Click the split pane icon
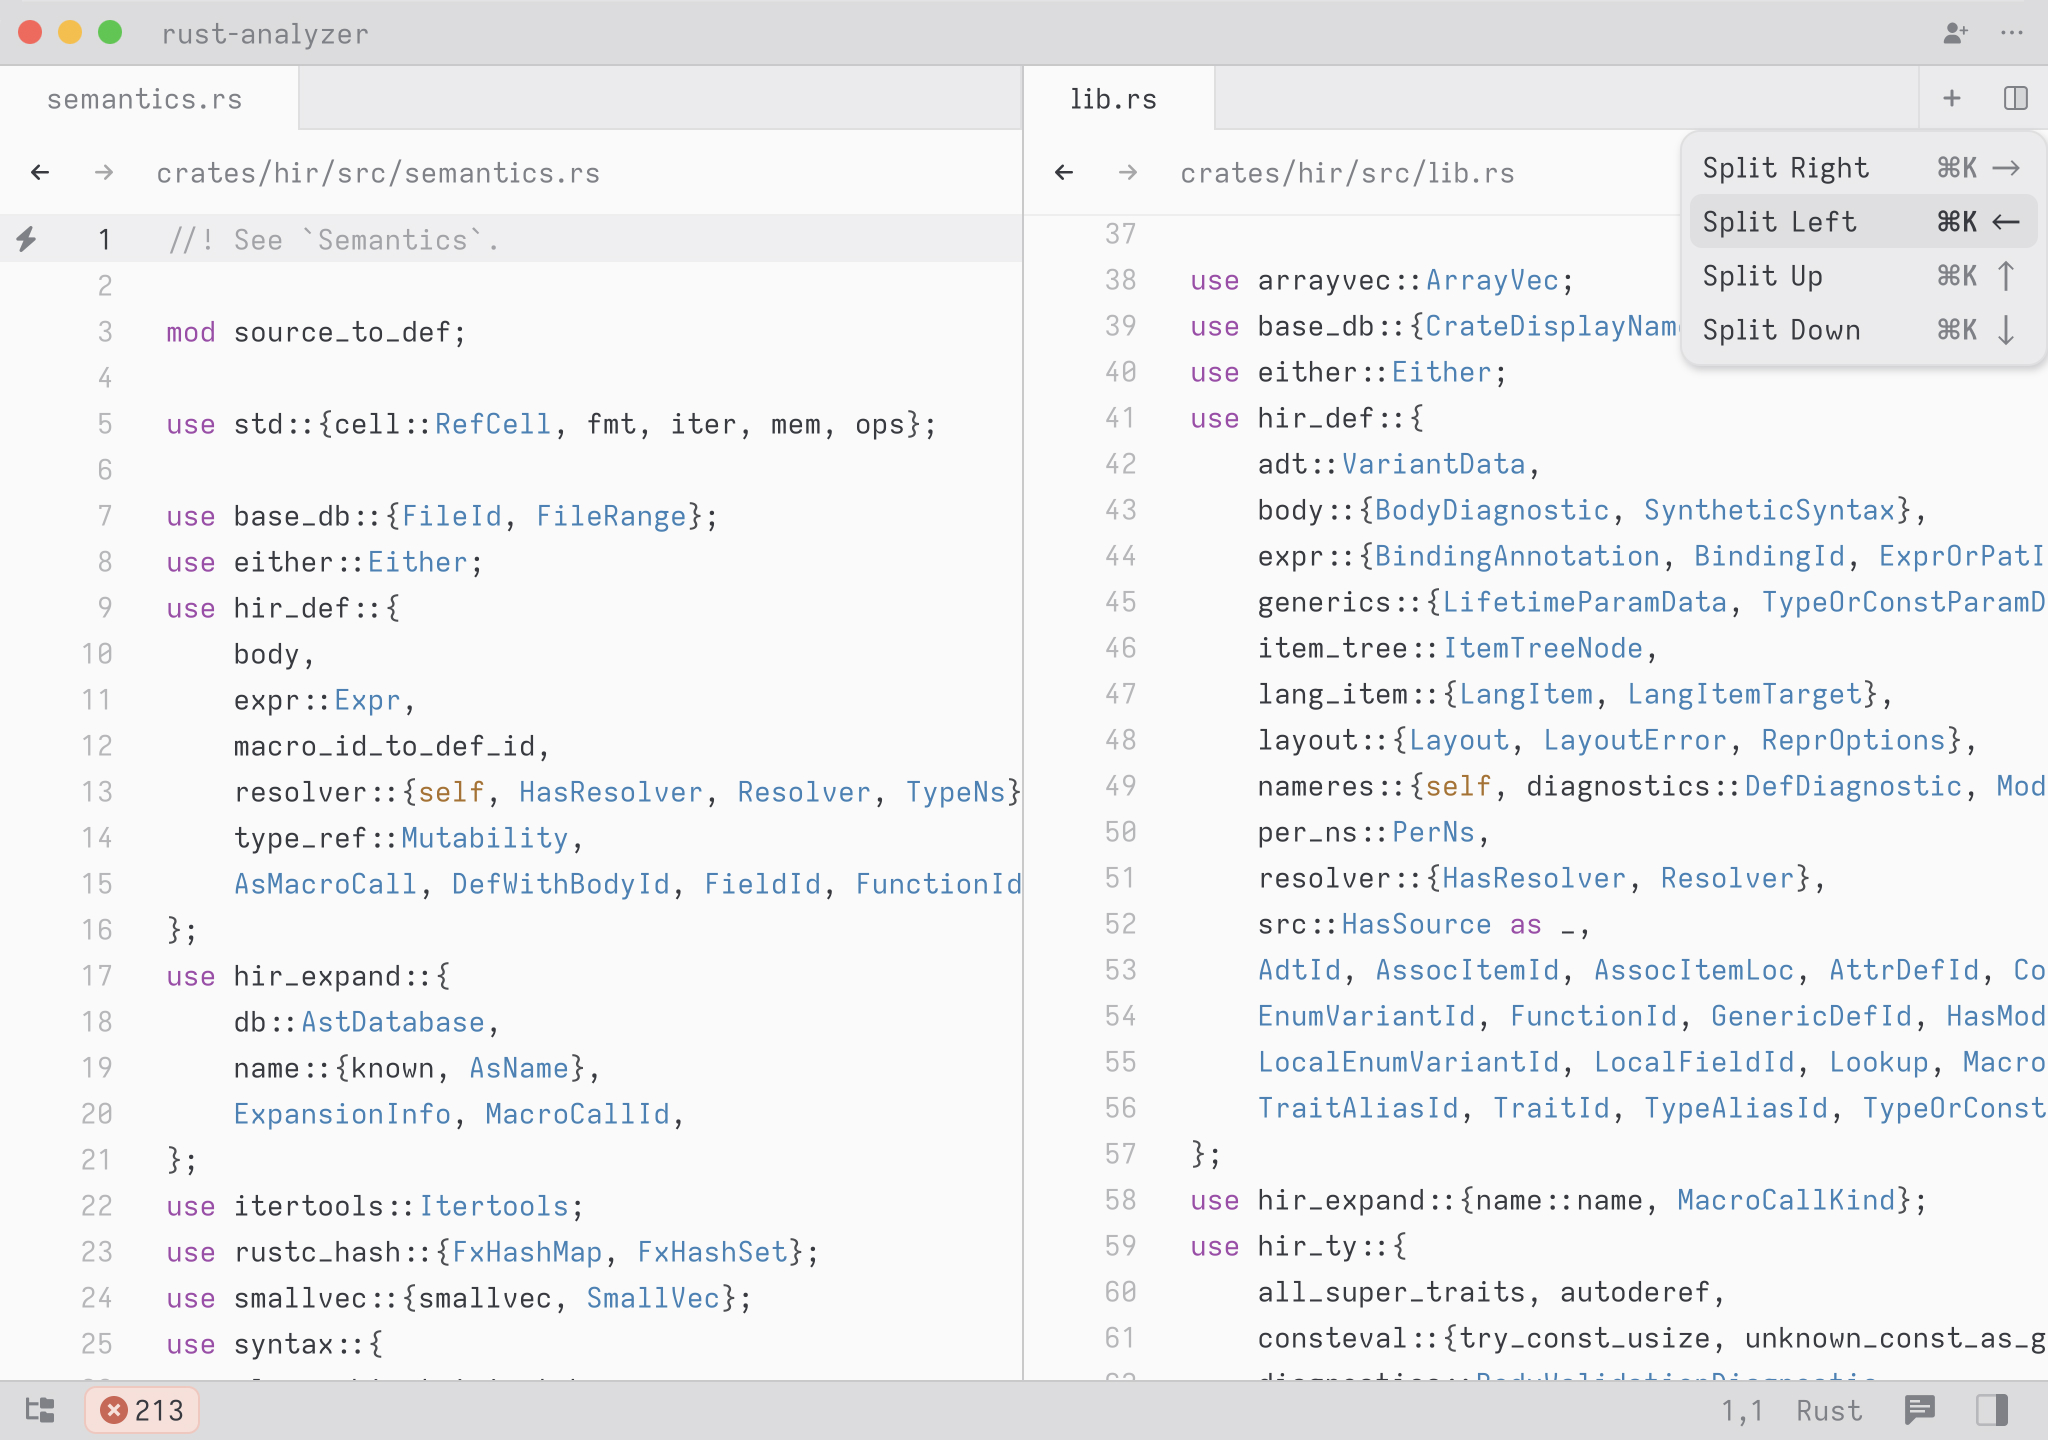Screen dimensions: 2048x1440 [x=2015, y=98]
